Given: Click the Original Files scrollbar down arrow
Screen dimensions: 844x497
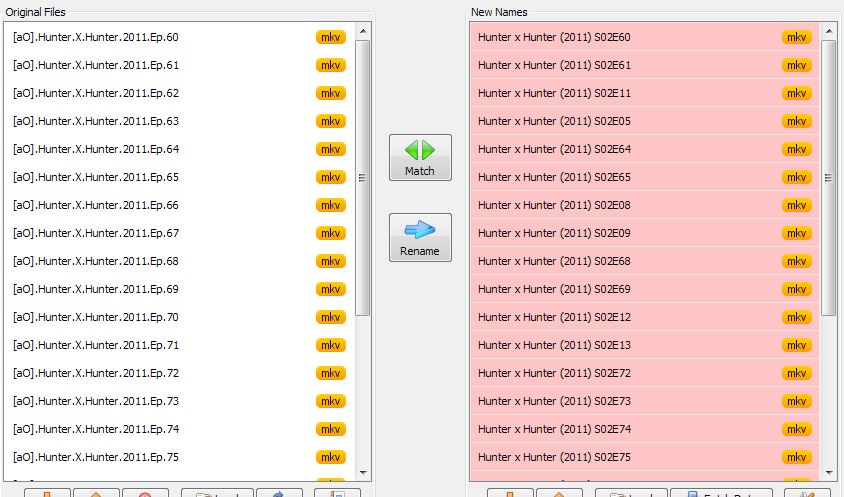Looking at the screenshot, I should 363,473.
